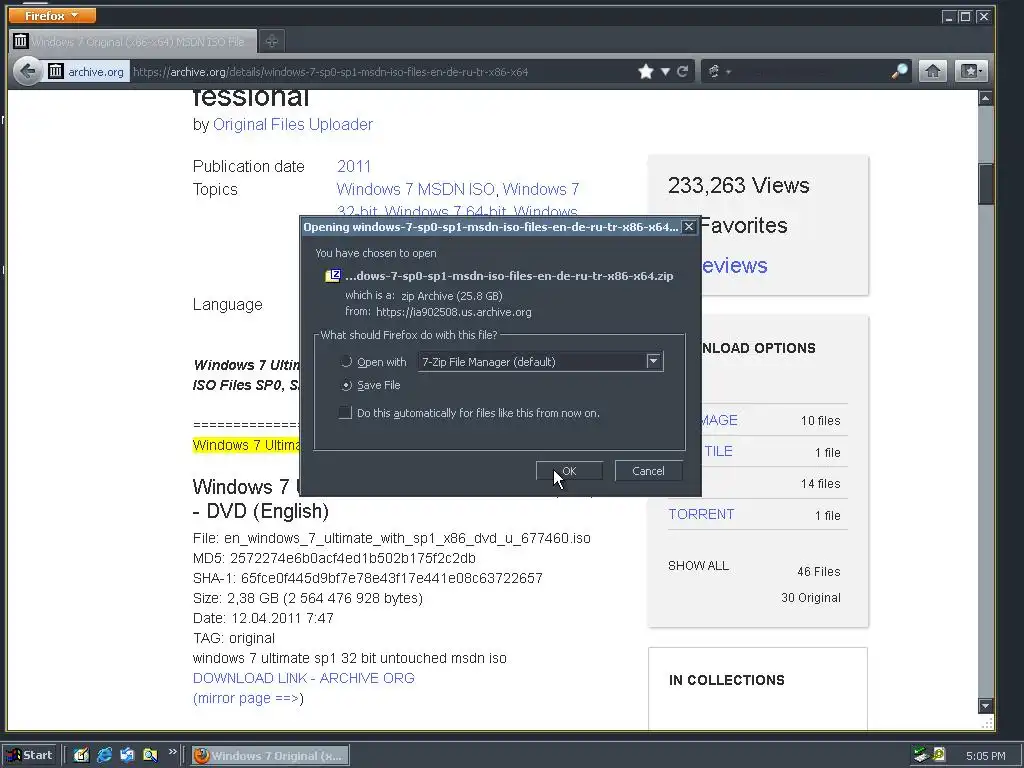
Task: Click the page scrollbar up arrow
Action: 985,98
